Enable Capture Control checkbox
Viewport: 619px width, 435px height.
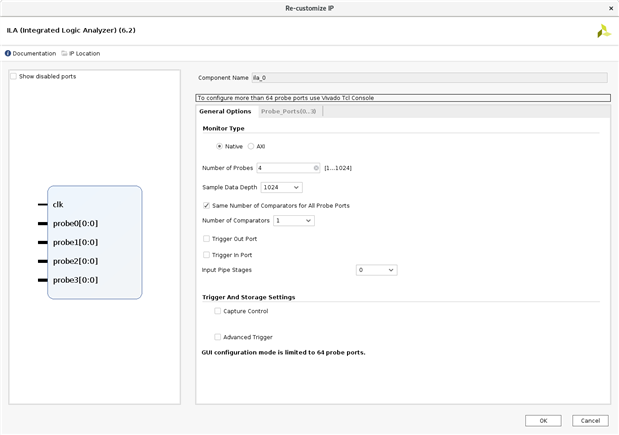[218, 311]
